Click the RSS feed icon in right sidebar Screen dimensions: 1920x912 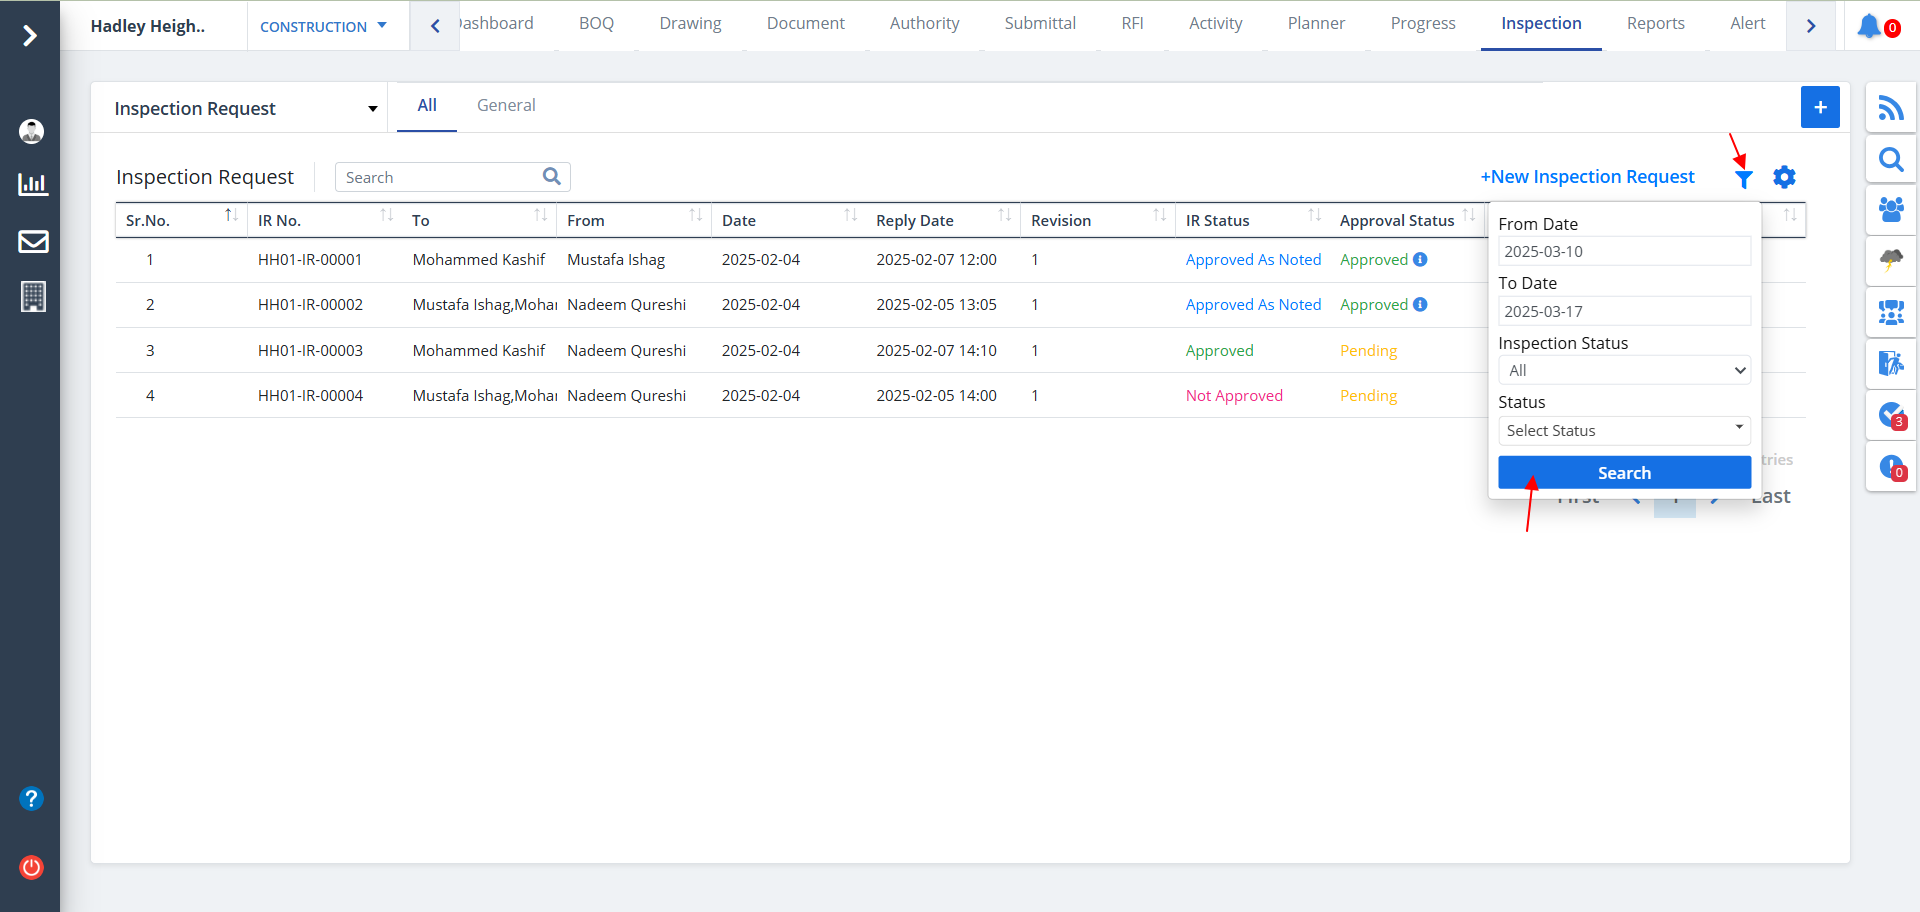point(1890,108)
